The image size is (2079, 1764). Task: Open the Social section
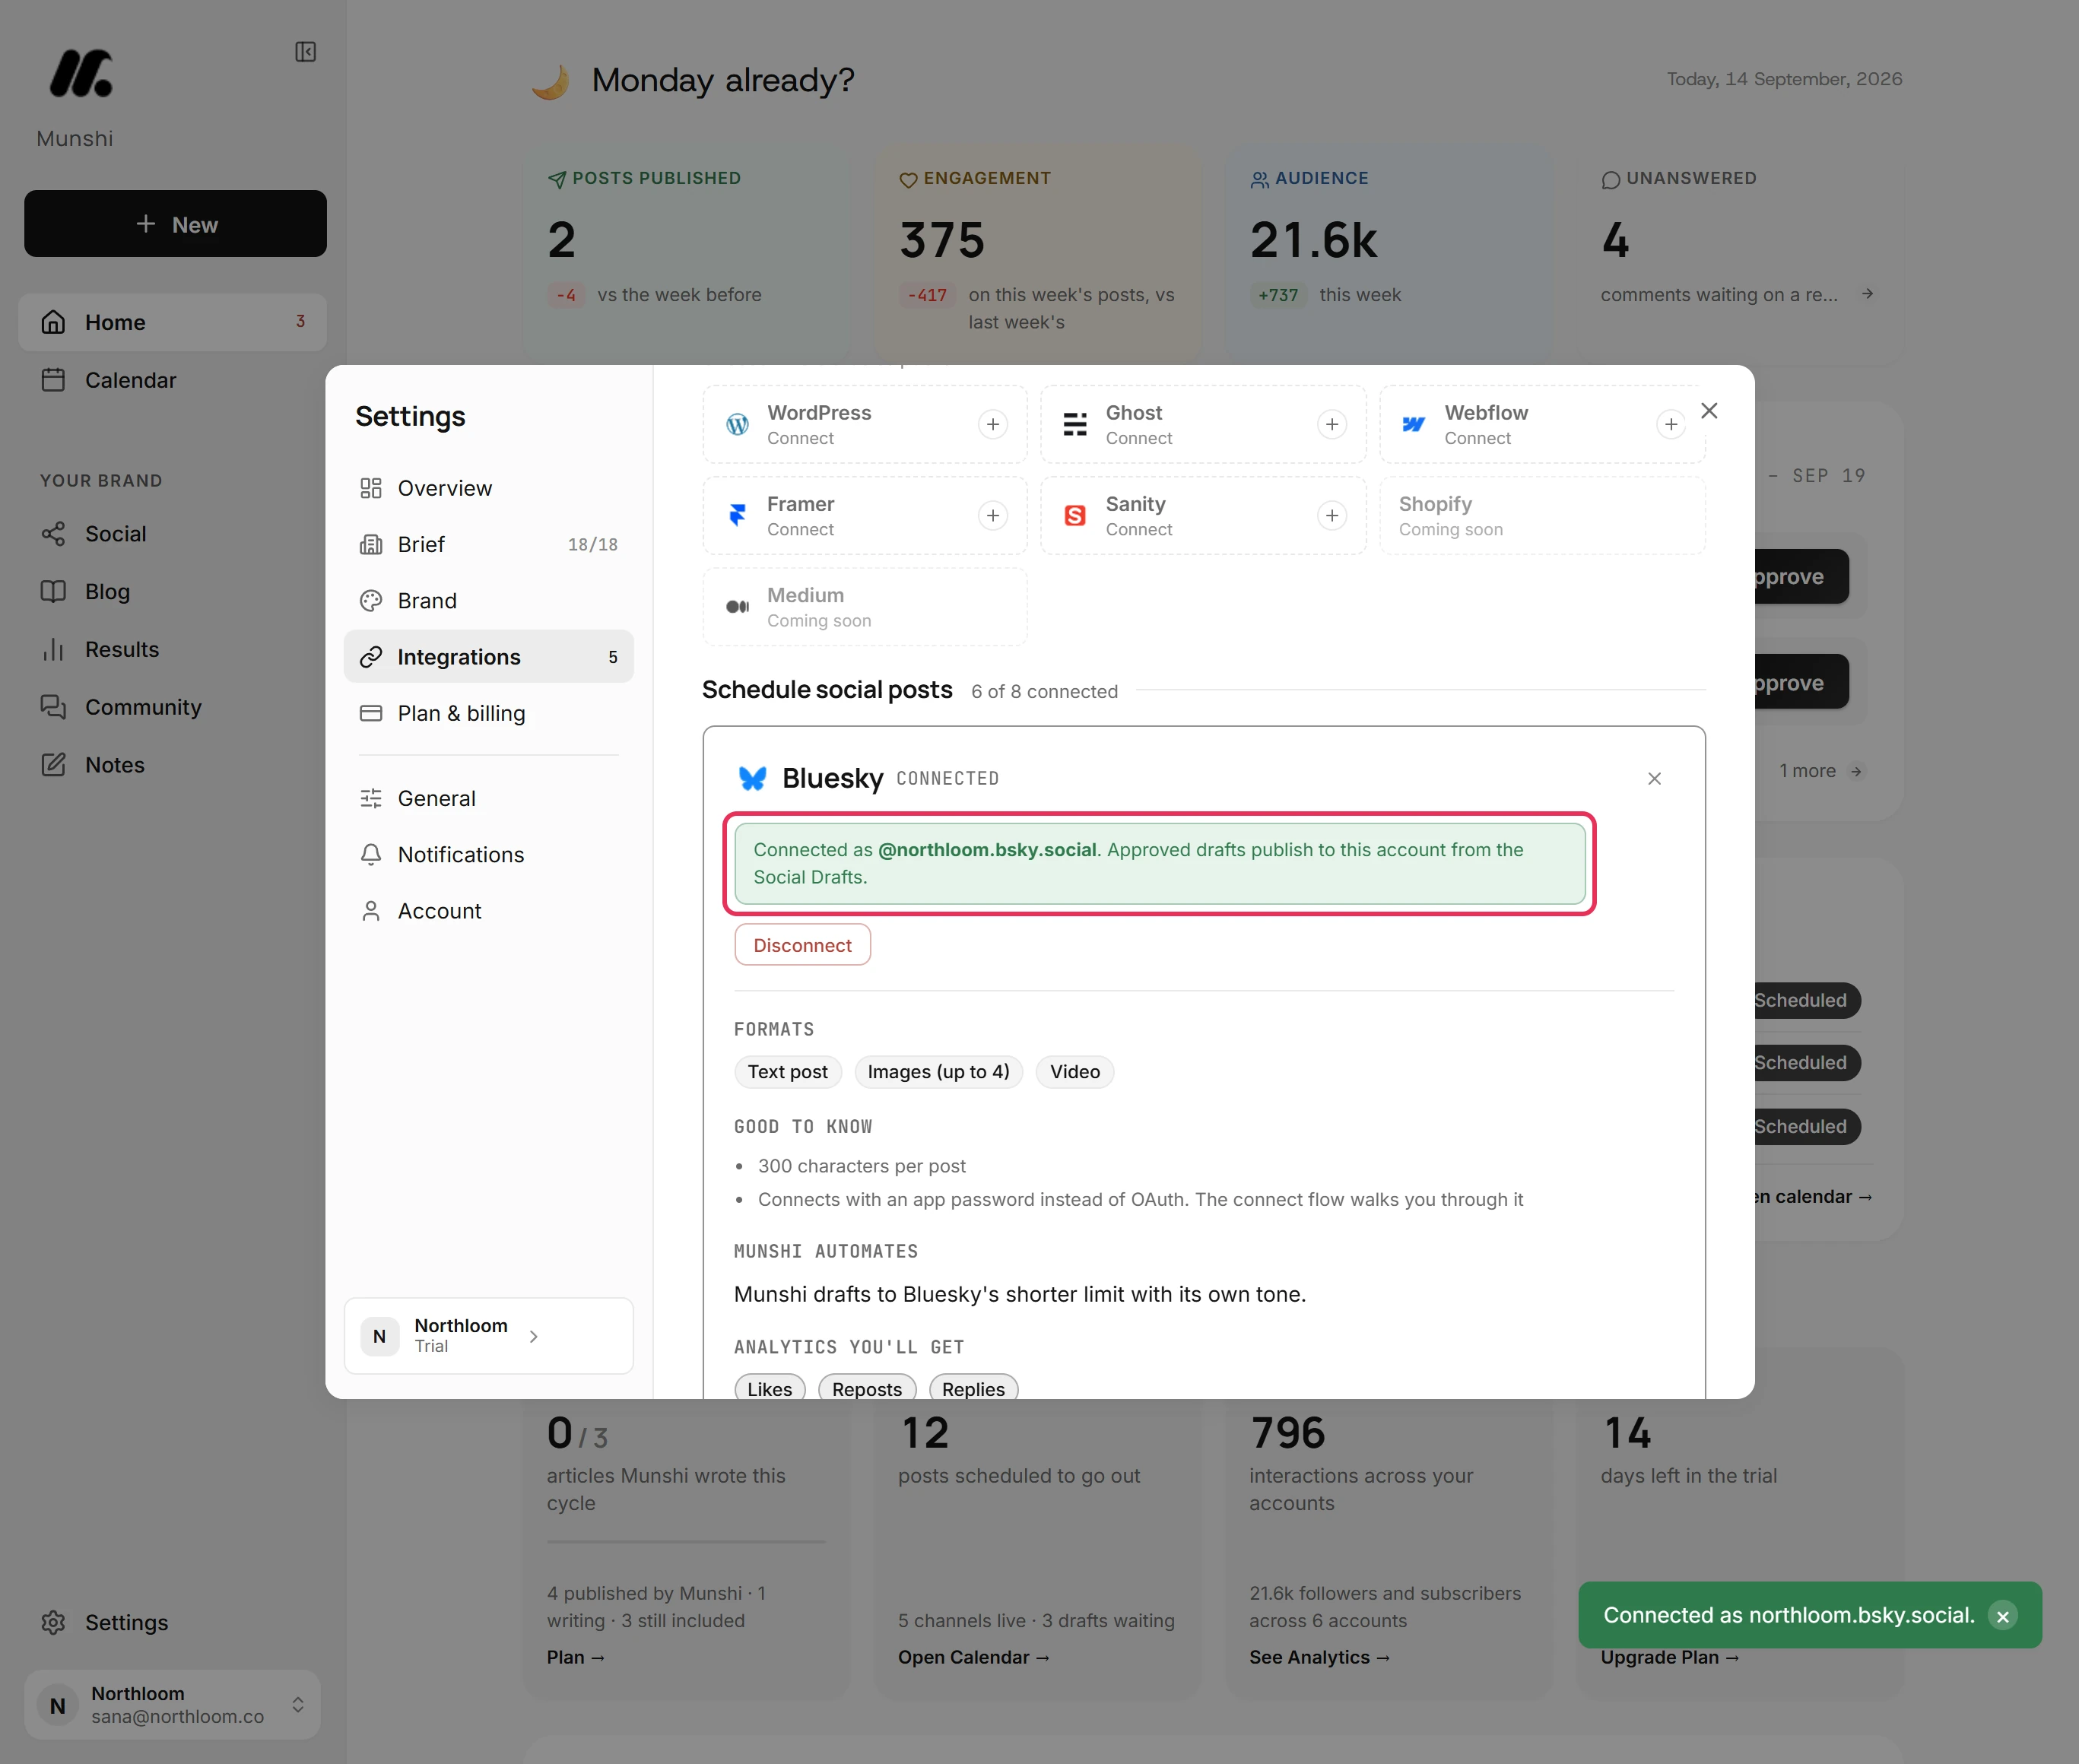coord(172,534)
